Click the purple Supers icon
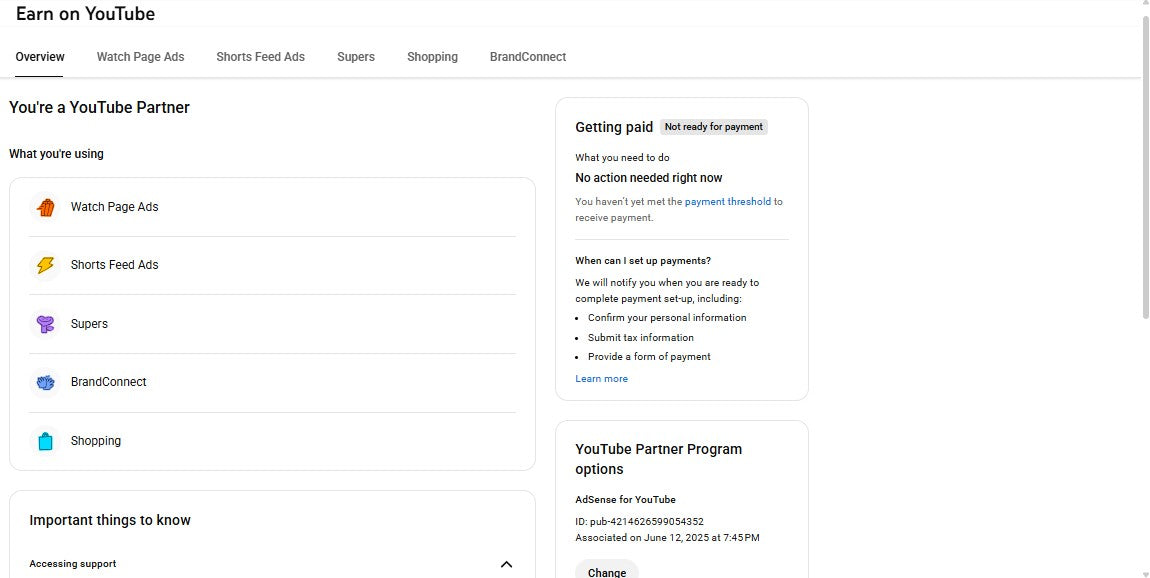 coord(45,324)
